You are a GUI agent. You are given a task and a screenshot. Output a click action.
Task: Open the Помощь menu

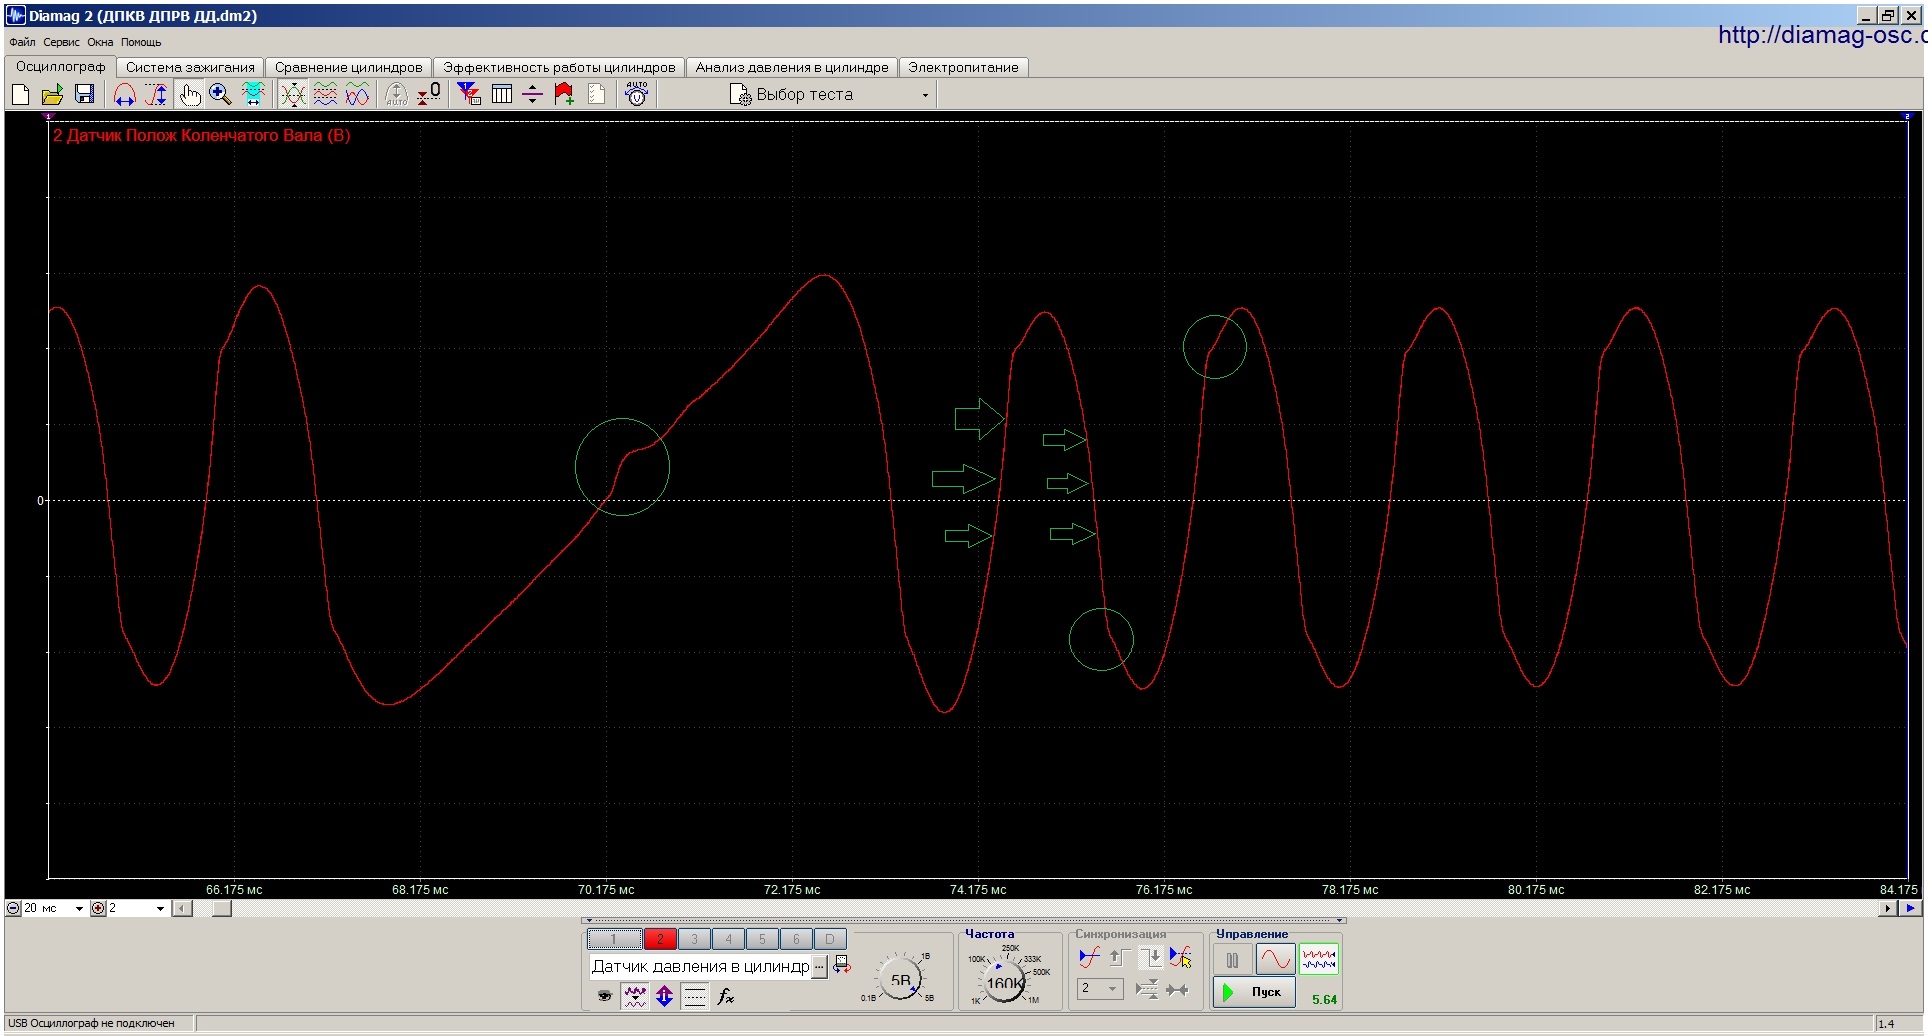point(141,42)
